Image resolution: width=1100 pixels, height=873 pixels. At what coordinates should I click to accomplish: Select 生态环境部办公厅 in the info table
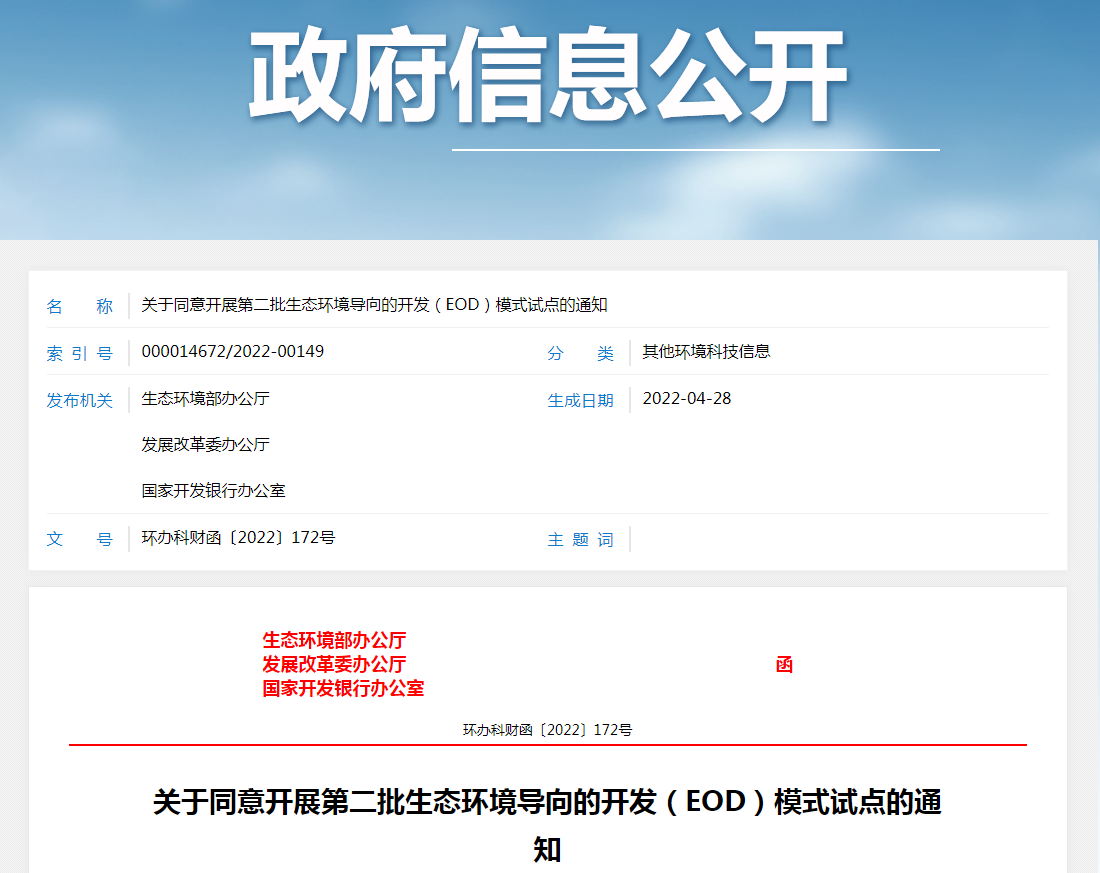click(x=205, y=399)
